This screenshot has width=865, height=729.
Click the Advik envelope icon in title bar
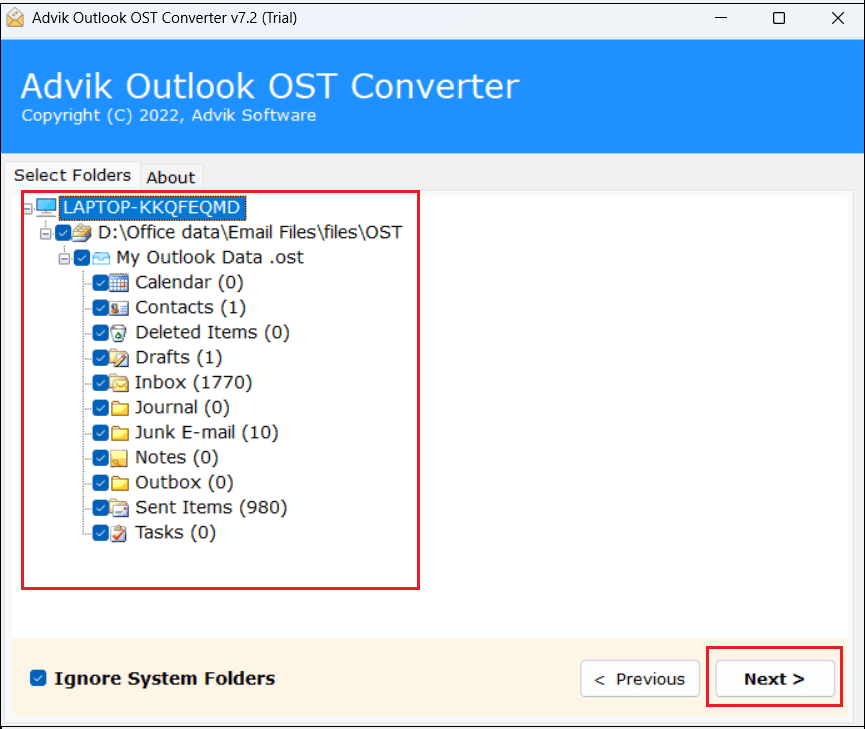click(15, 18)
